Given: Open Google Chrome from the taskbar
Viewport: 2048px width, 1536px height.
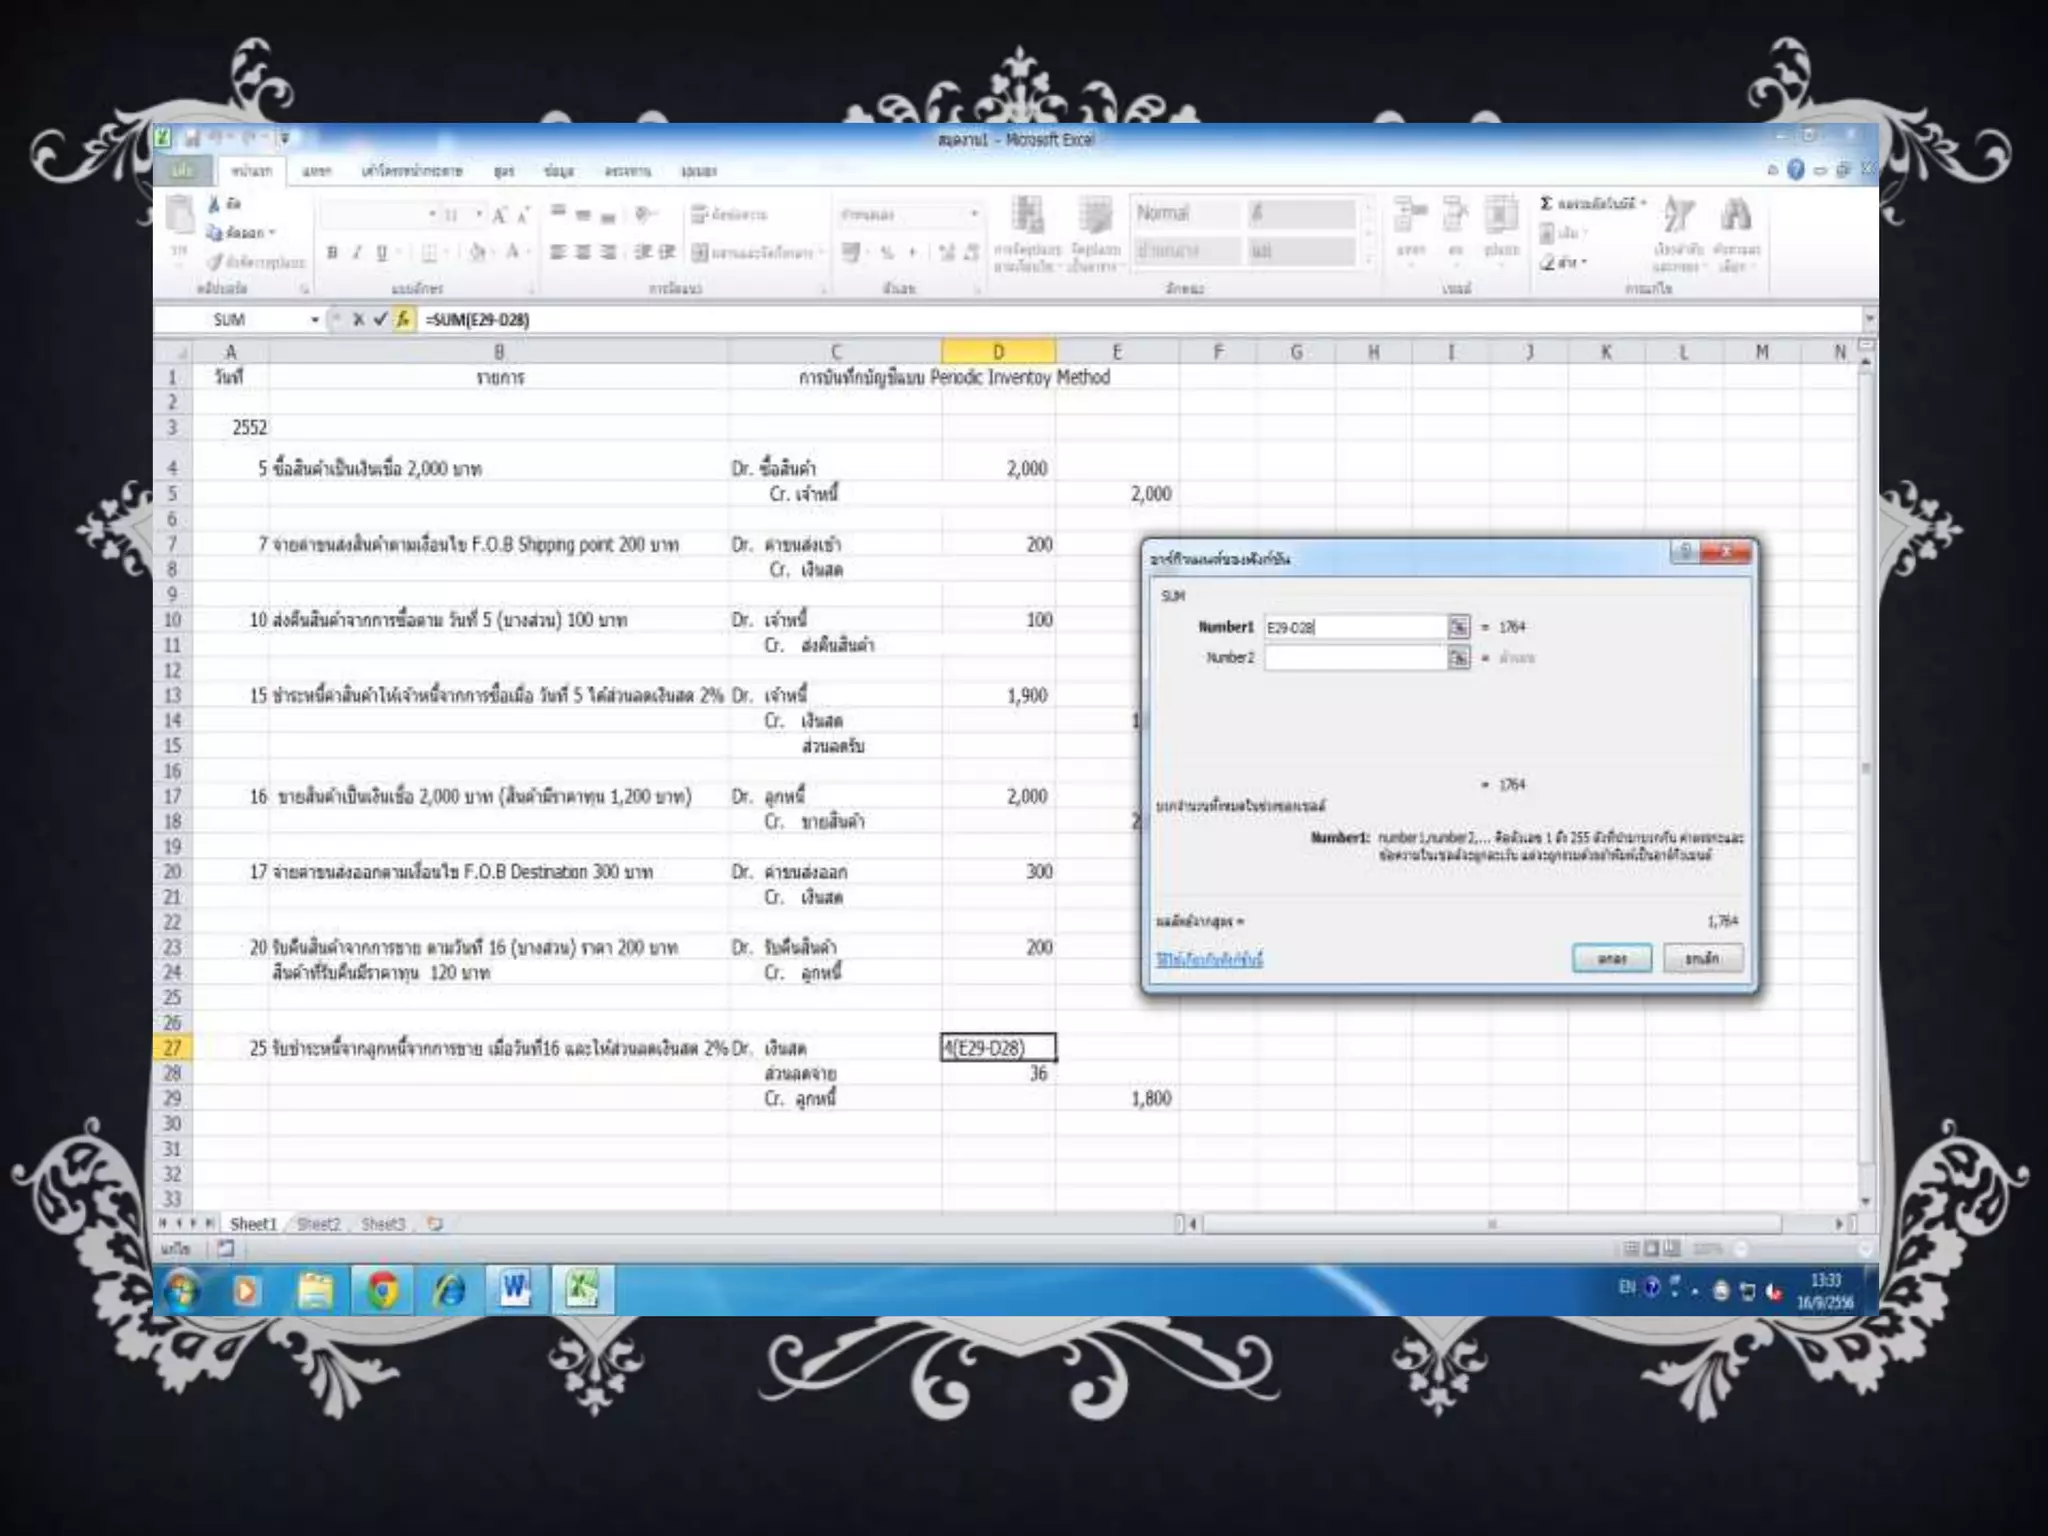Looking at the screenshot, I should click(x=382, y=1289).
